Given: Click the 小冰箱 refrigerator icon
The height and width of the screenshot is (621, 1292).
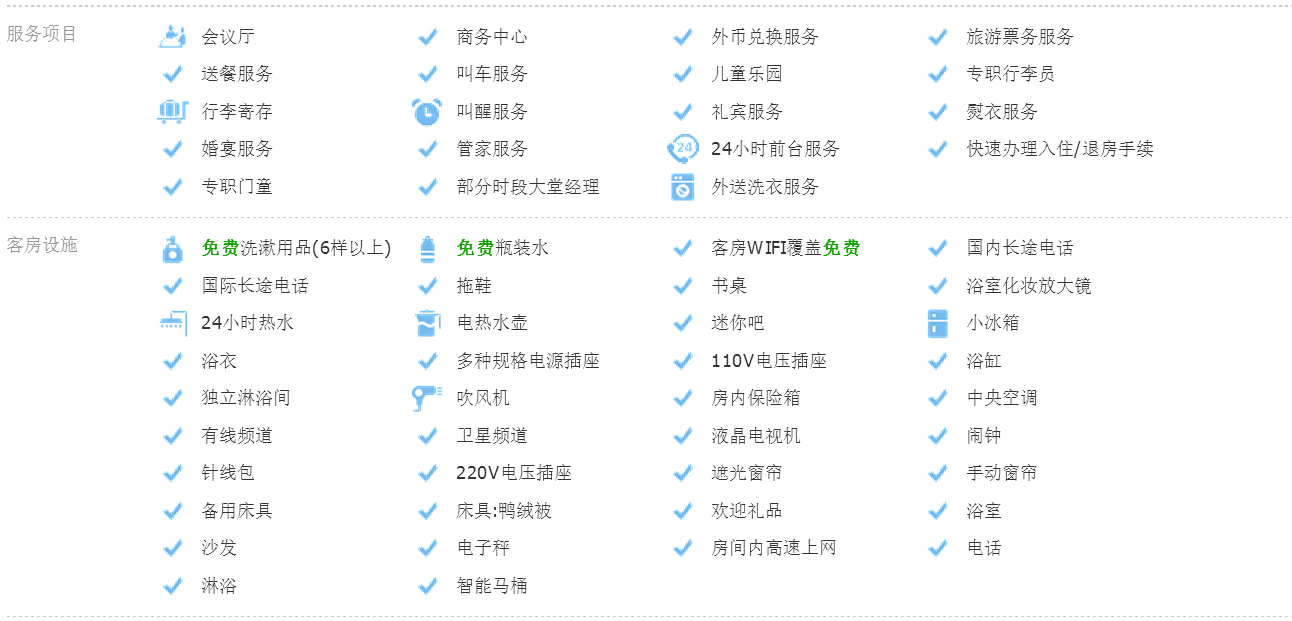Looking at the screenshot, I should coord(937,323).
